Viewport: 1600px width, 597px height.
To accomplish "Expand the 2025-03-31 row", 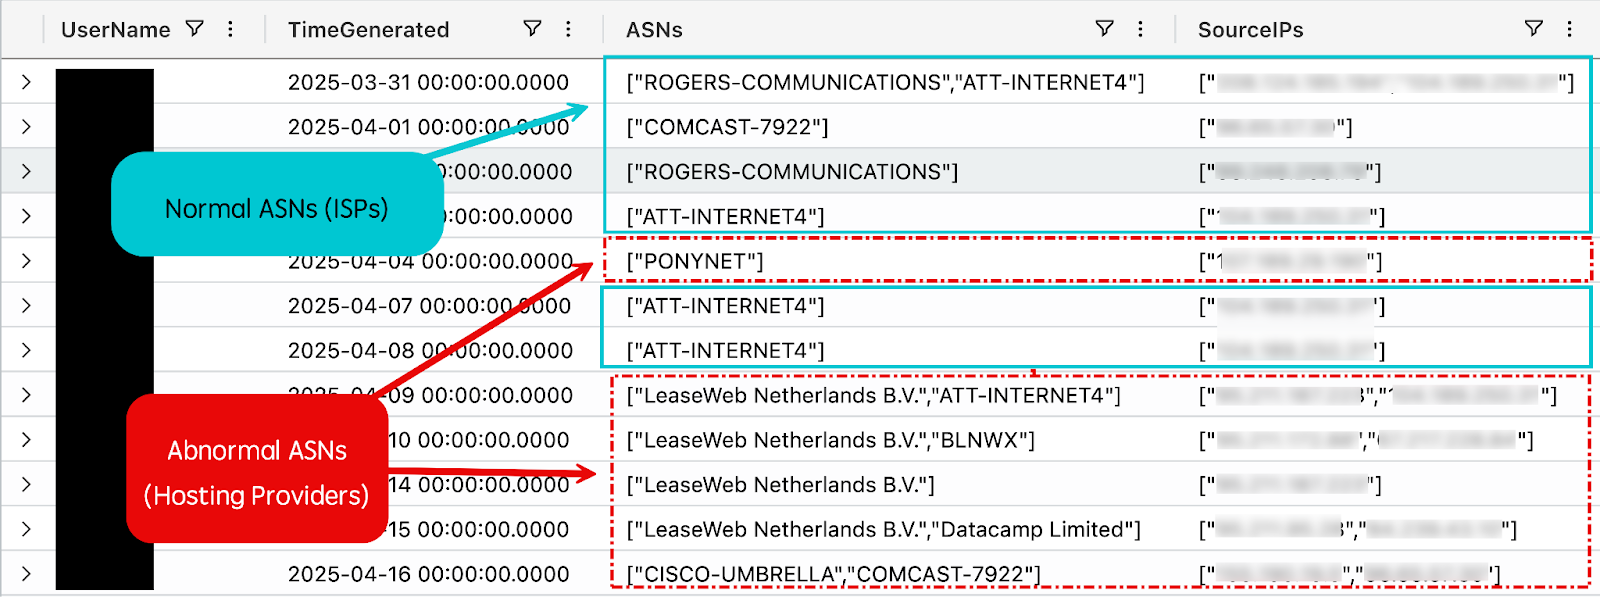I will (26, 82).
